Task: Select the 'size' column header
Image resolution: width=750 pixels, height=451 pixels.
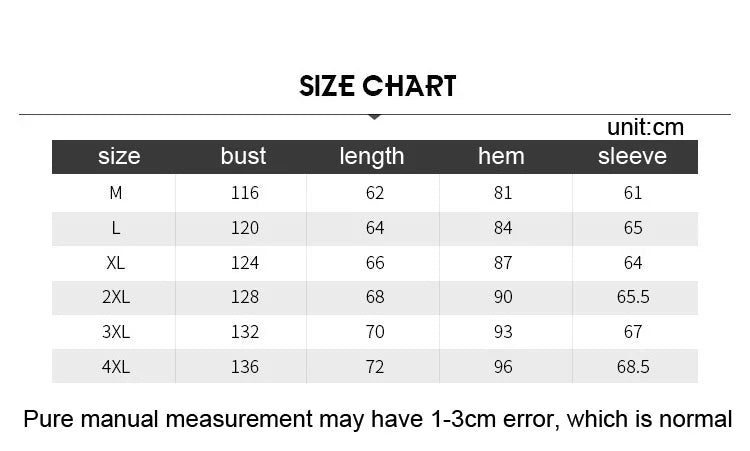Action: click(119, 156)
